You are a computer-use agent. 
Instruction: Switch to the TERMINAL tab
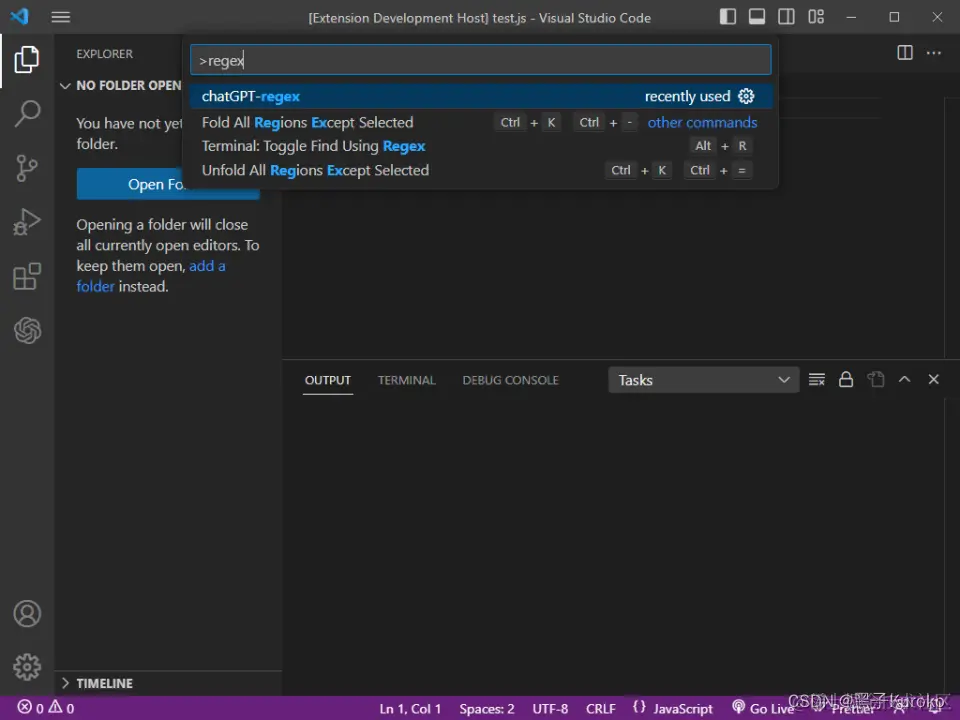[407, 380]
